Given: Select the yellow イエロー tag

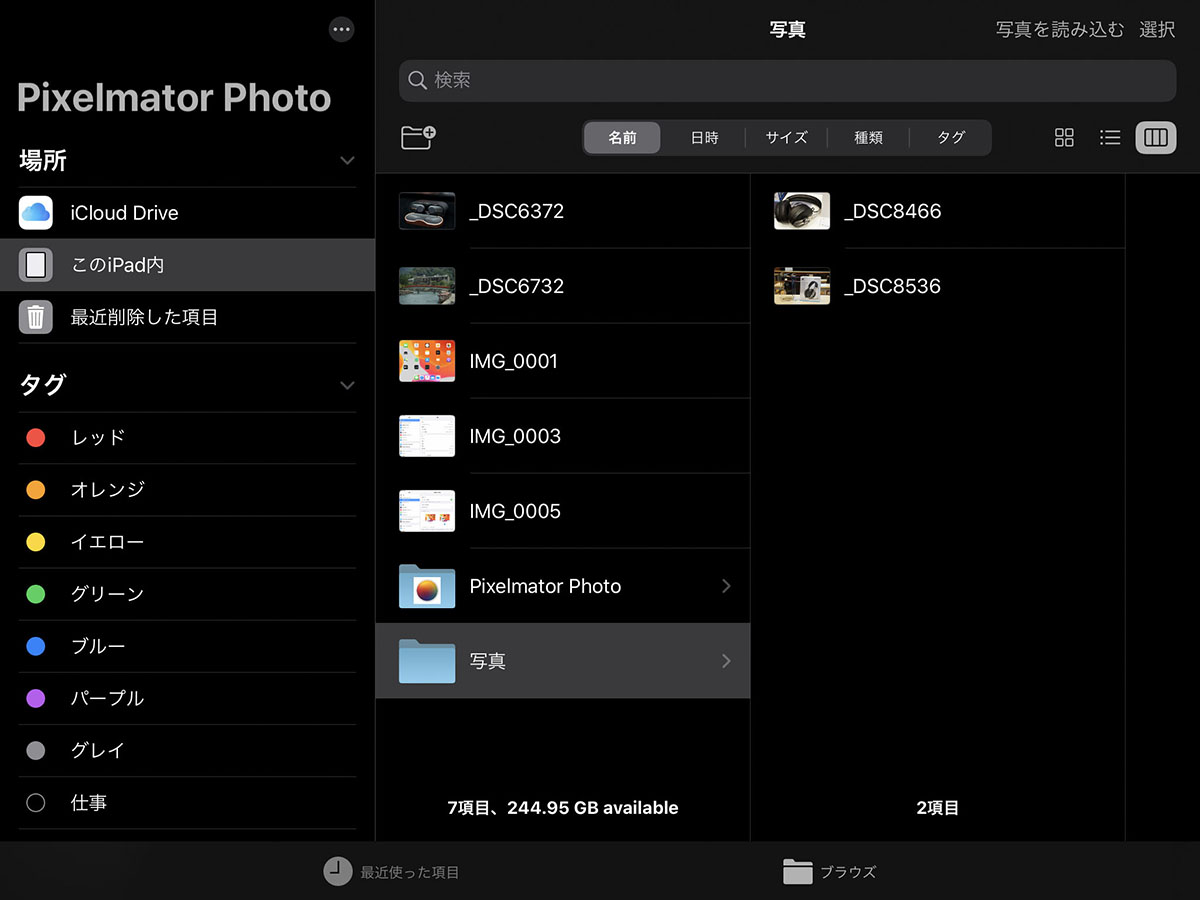Looking at the screenshot, I should 187,542.
